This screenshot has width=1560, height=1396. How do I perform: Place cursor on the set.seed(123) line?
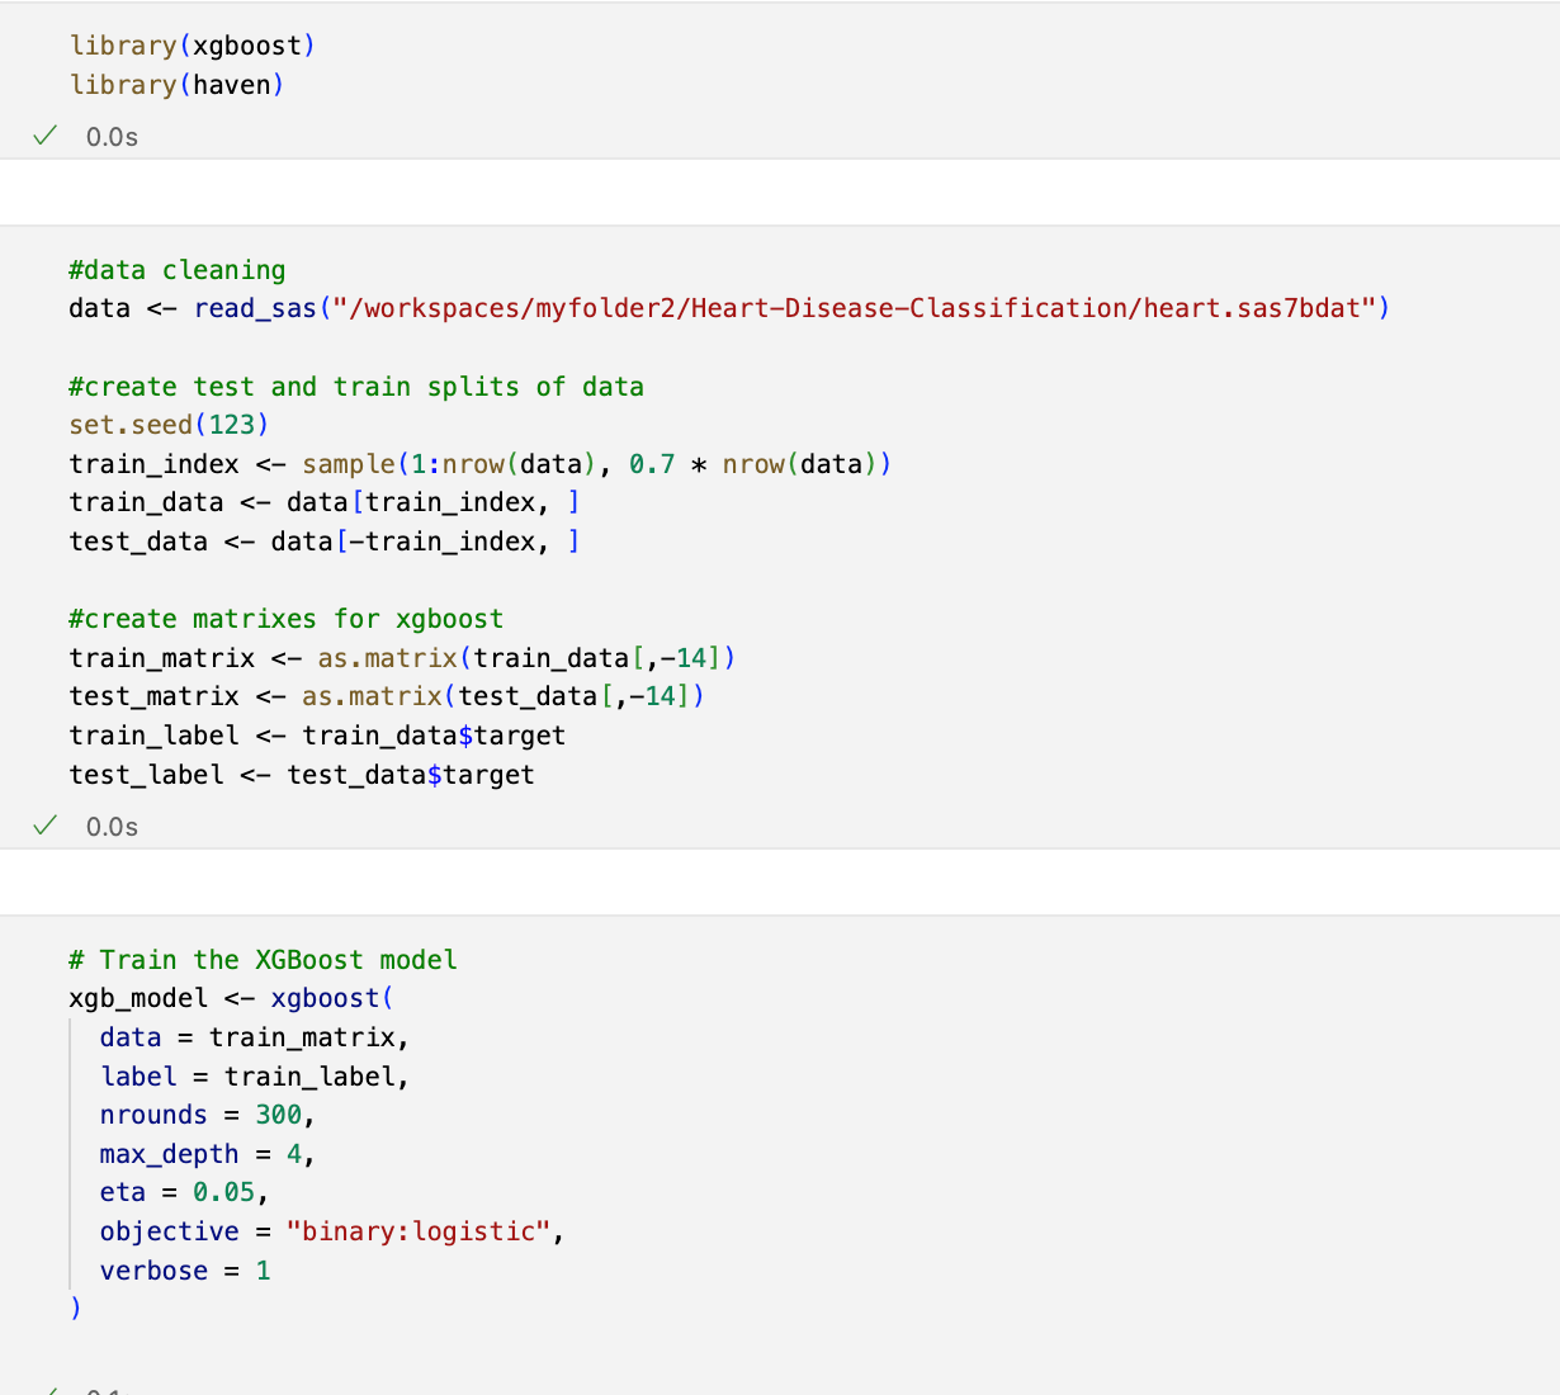169,425
